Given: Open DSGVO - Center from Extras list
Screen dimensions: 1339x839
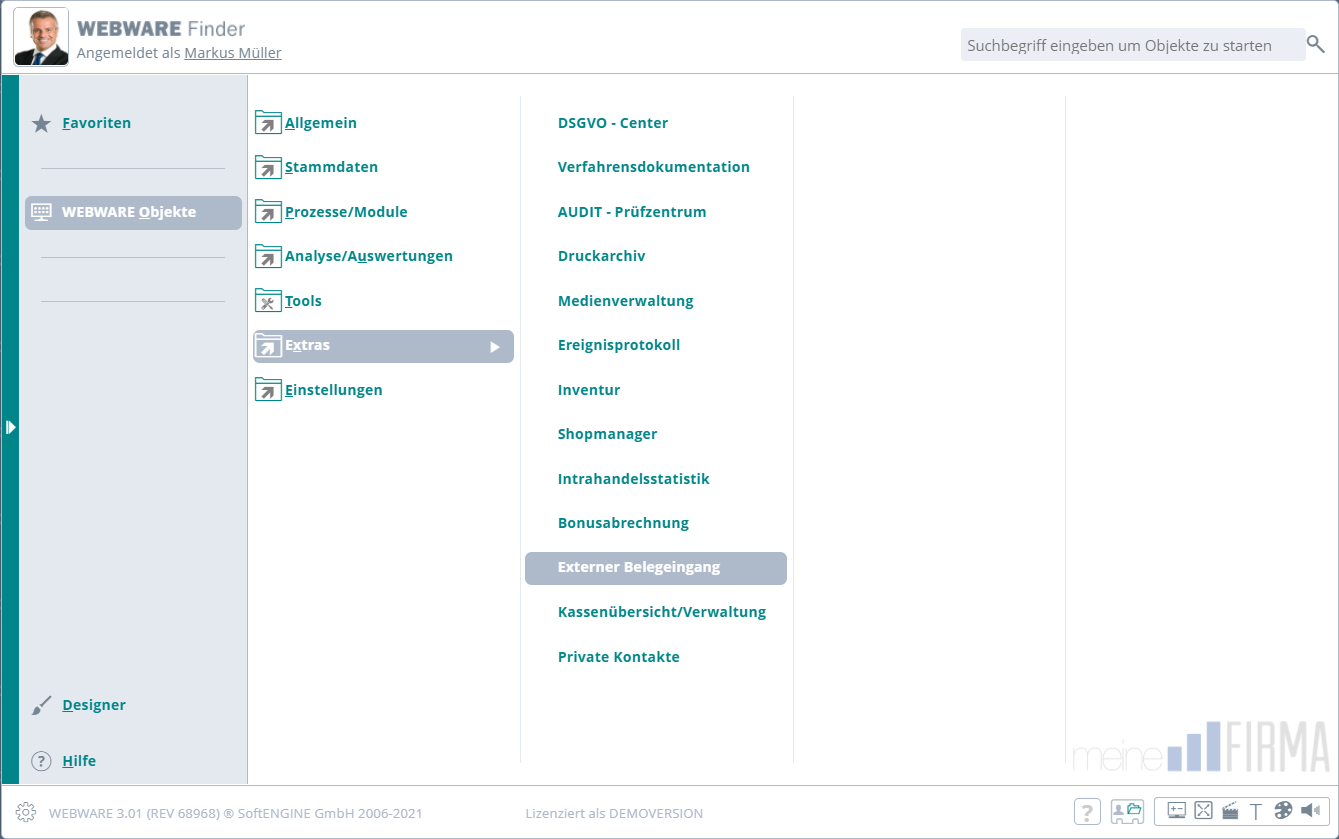Looking at the screenshot, I should (612, 123).
